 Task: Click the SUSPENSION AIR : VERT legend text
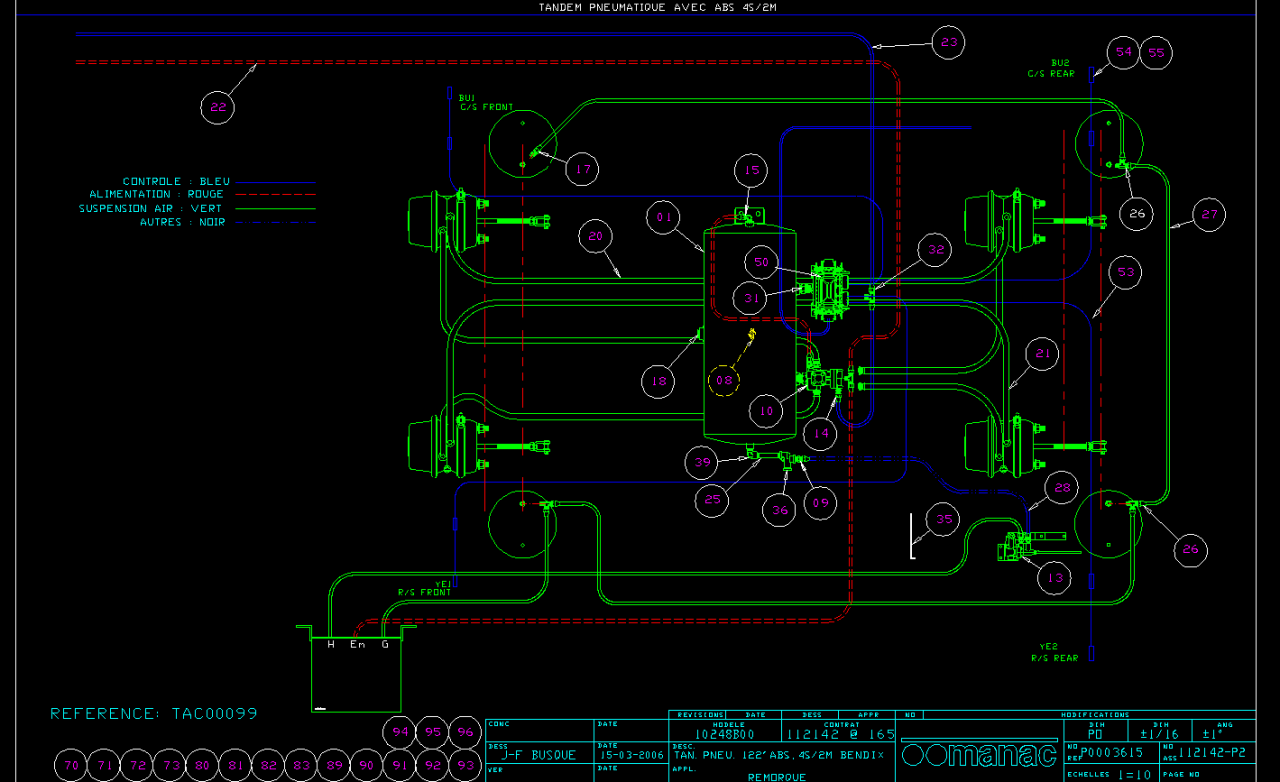point(152,208)
